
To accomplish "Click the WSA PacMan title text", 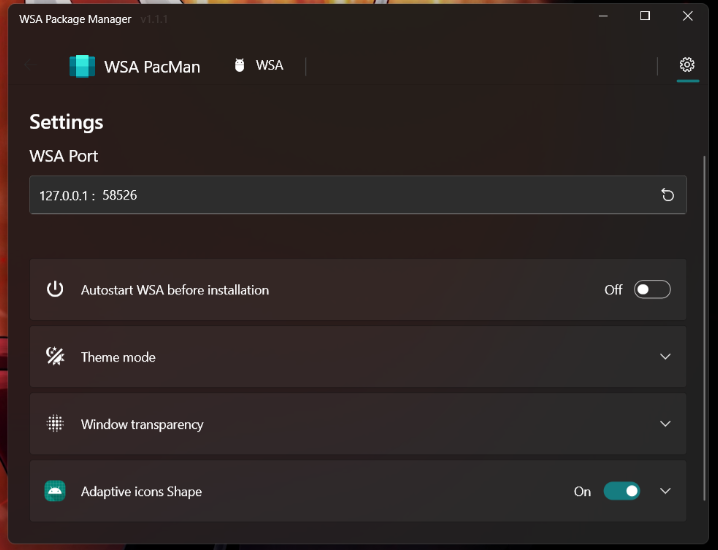I will (x=152, y=67).
